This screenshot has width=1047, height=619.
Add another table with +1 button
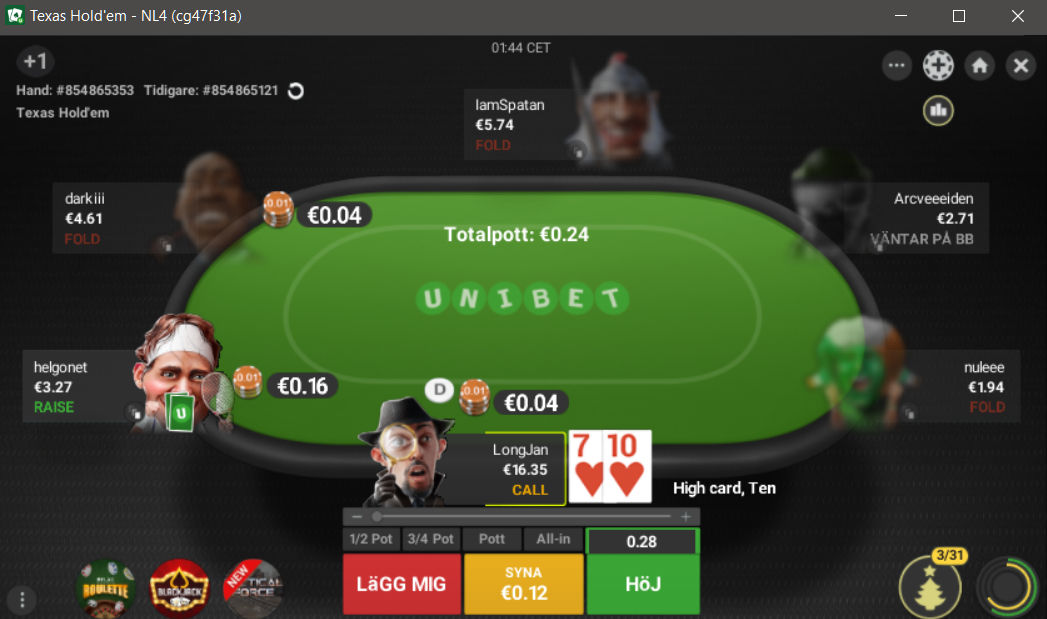coord(35,61)
